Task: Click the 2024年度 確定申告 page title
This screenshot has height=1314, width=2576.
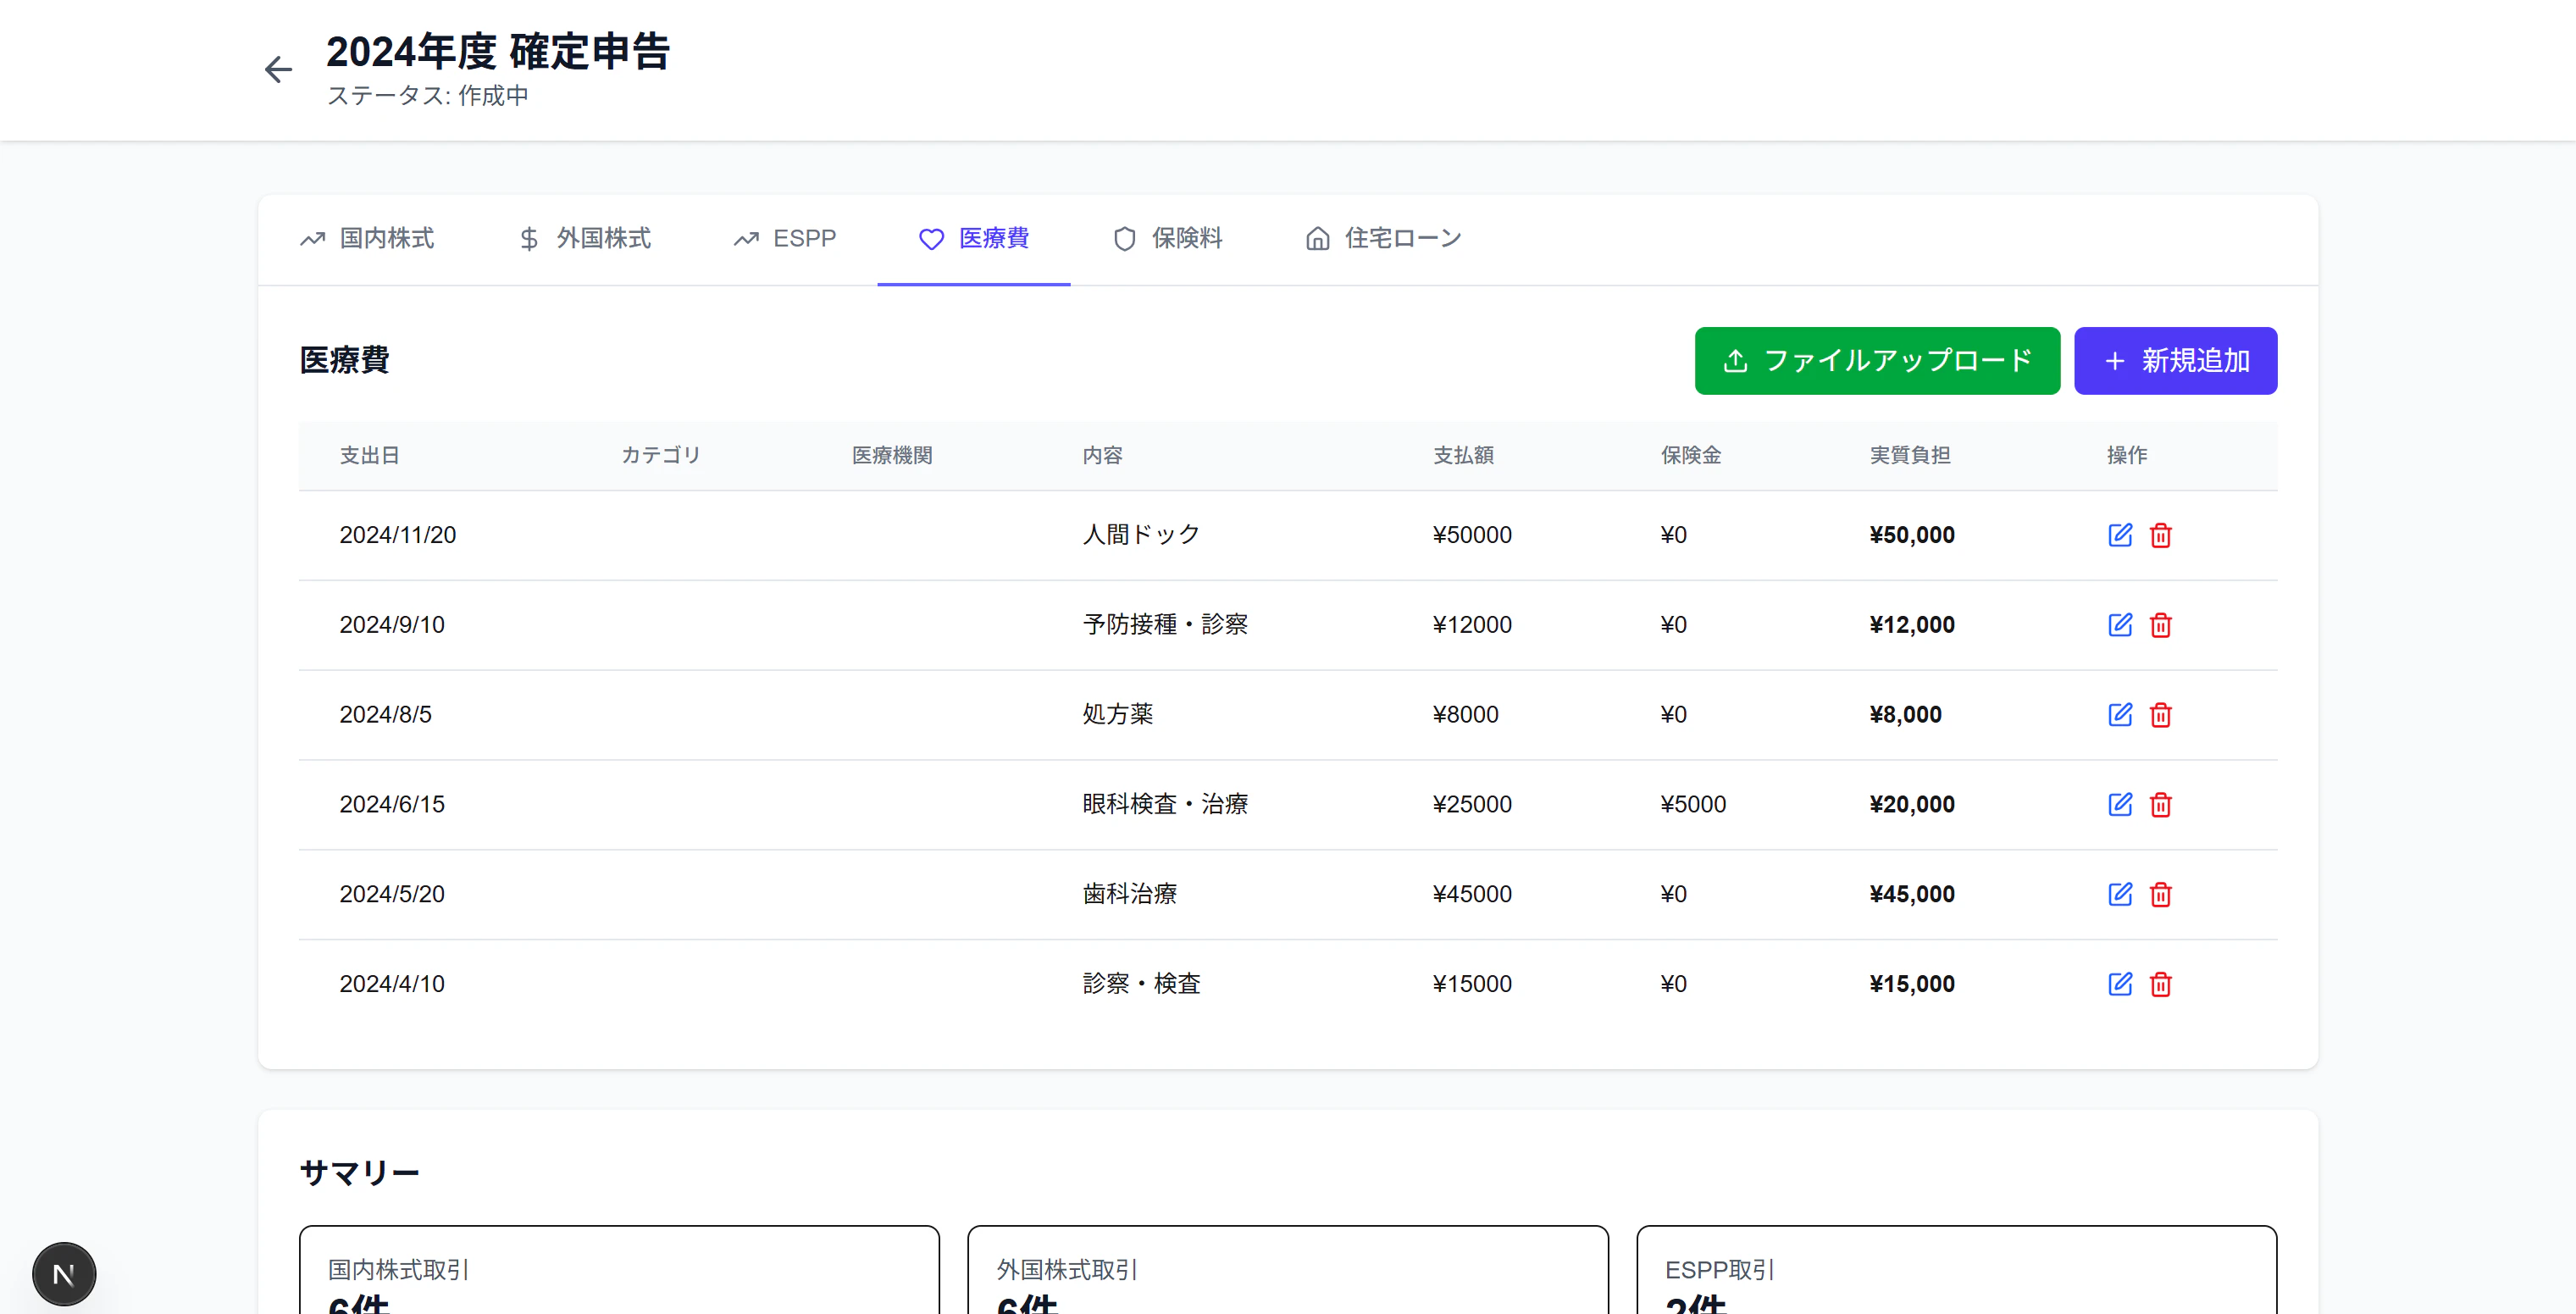Action: tap(498, 52)
